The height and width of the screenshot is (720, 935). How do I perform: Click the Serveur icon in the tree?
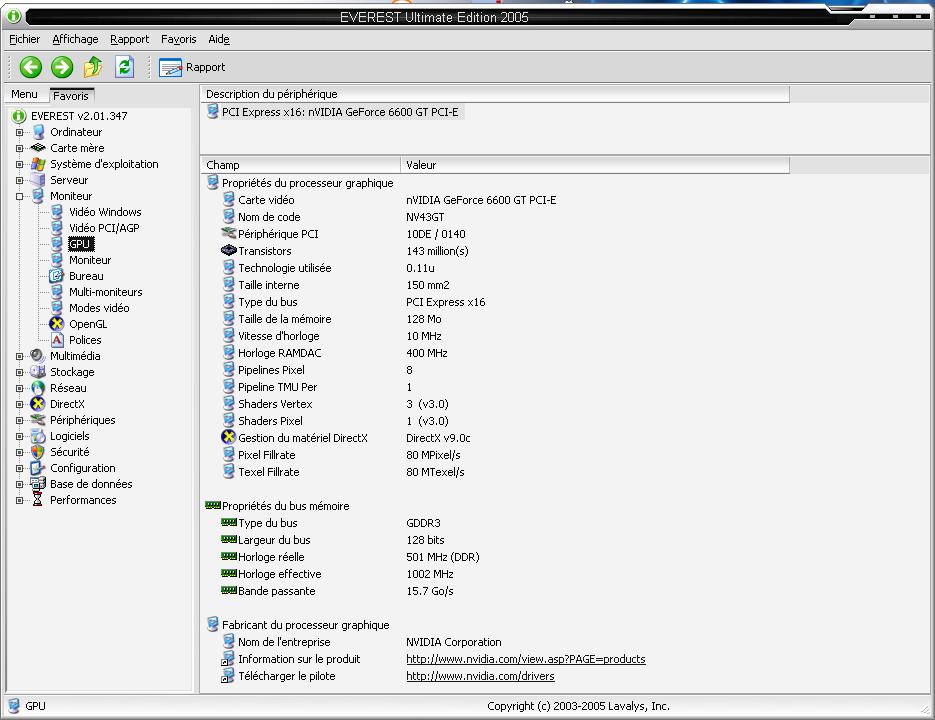(x=38, y=180)
